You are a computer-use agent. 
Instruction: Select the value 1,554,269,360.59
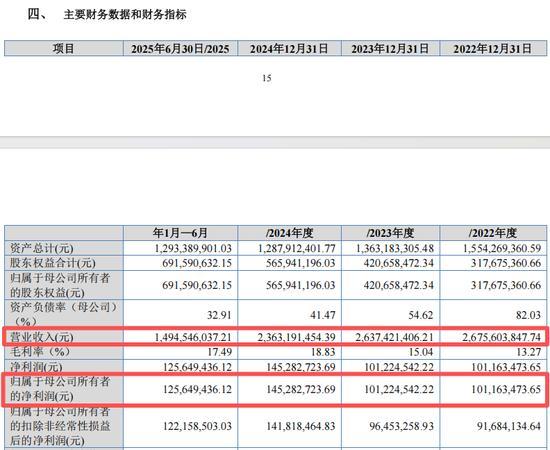pyautogui.click(x=502, y=248)
